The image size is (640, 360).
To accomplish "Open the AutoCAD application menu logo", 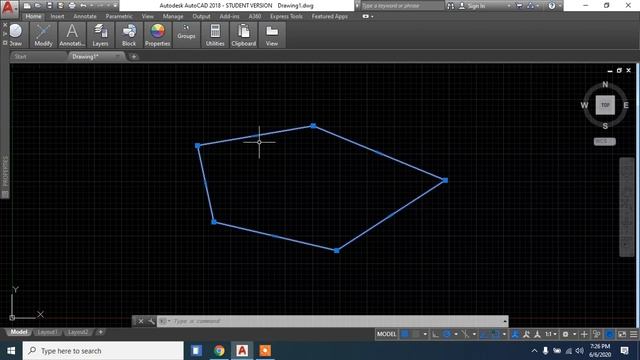I will tap(9, 8).
